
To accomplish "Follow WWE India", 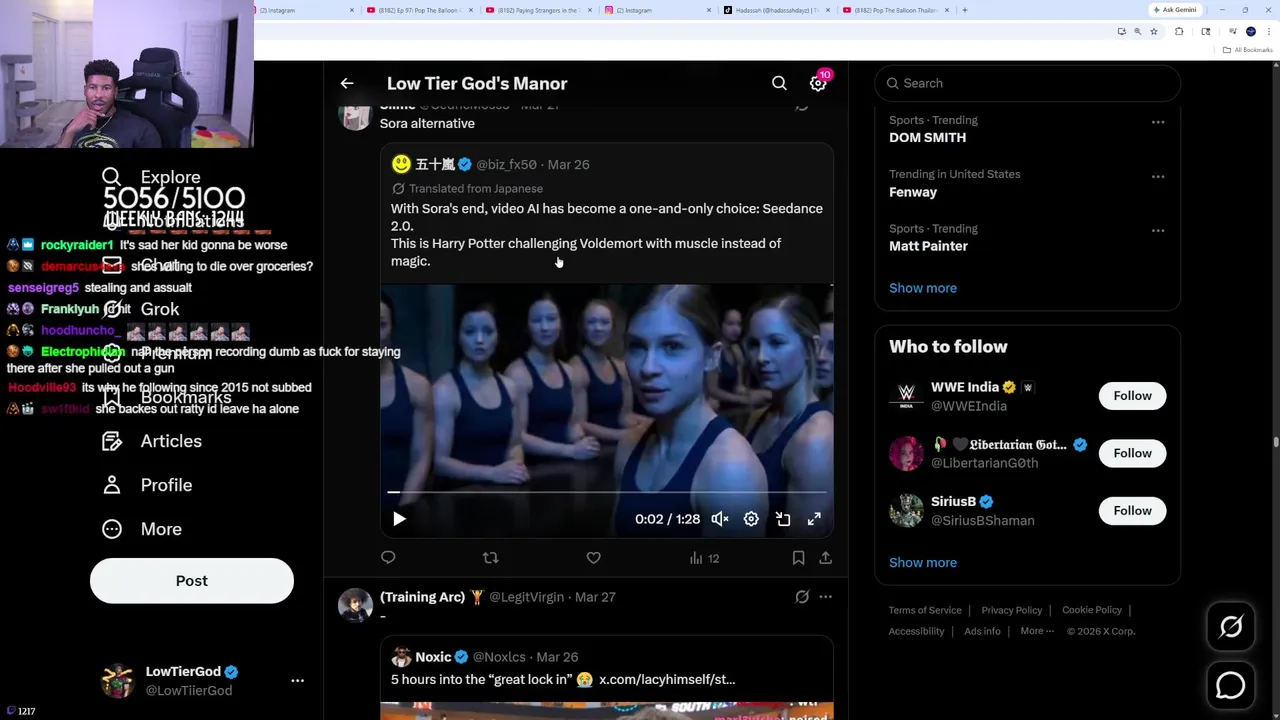I will [x=1132, y=396].
